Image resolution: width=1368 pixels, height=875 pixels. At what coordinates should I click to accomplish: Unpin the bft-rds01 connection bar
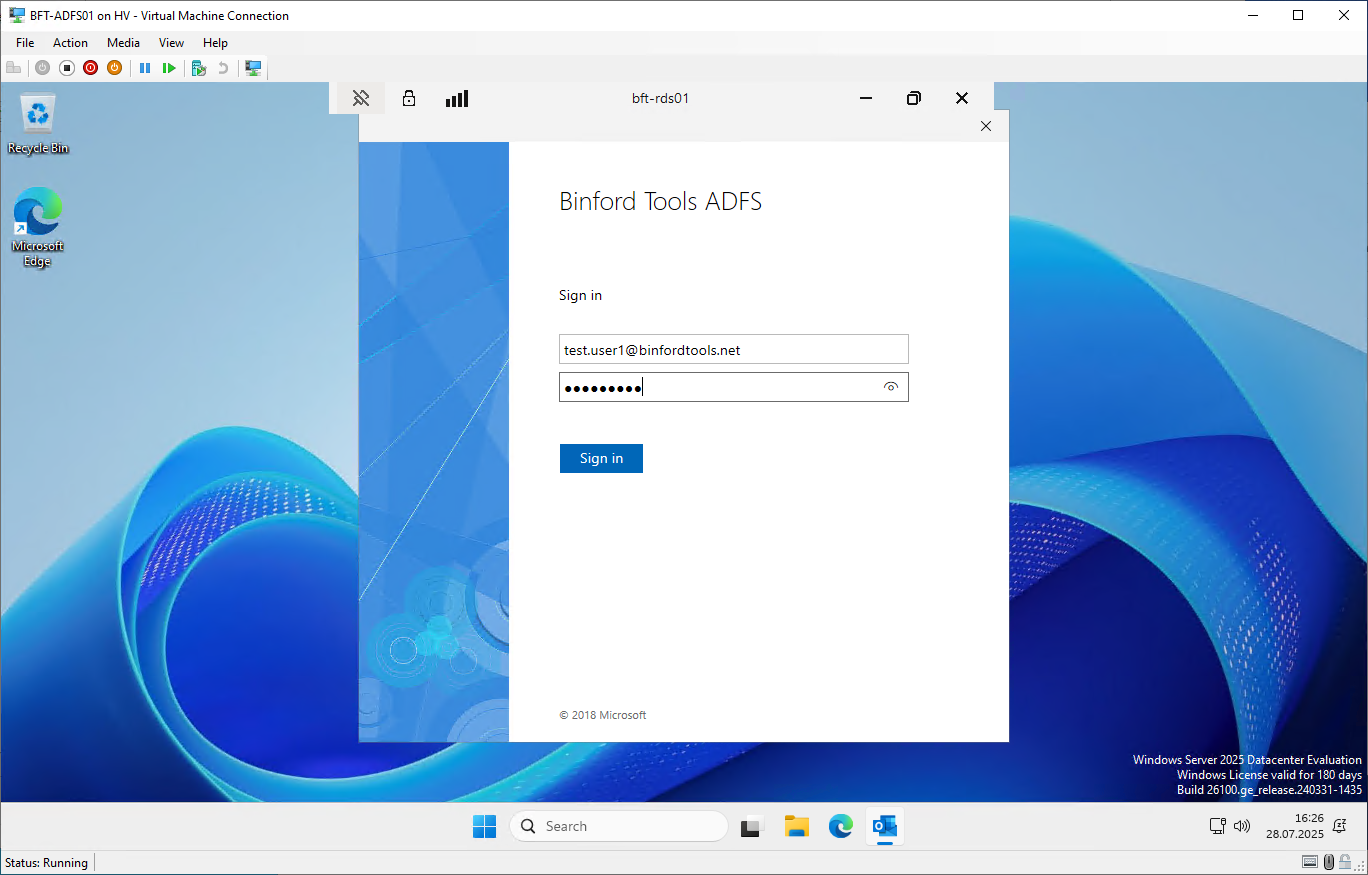(361, 98)
